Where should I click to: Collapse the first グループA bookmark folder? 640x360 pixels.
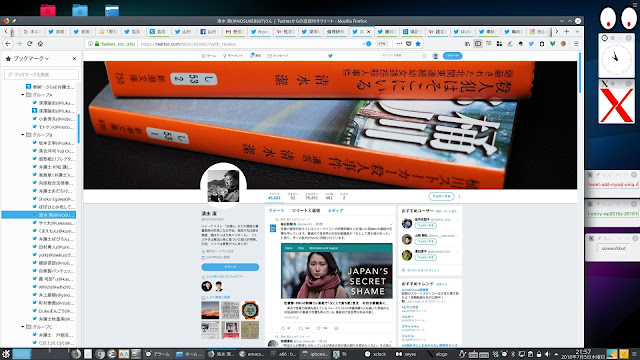[23, 95]
